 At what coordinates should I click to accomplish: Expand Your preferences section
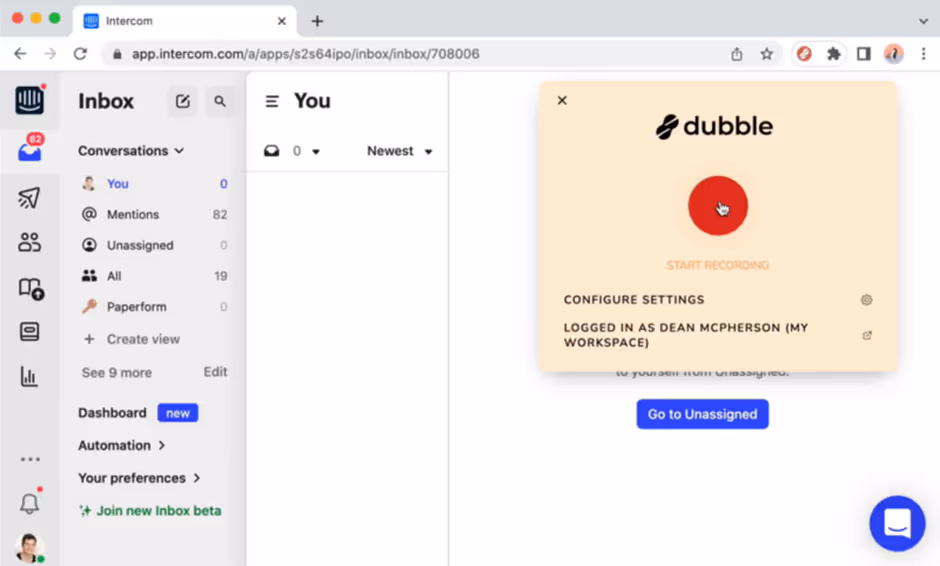pos(139,478)
